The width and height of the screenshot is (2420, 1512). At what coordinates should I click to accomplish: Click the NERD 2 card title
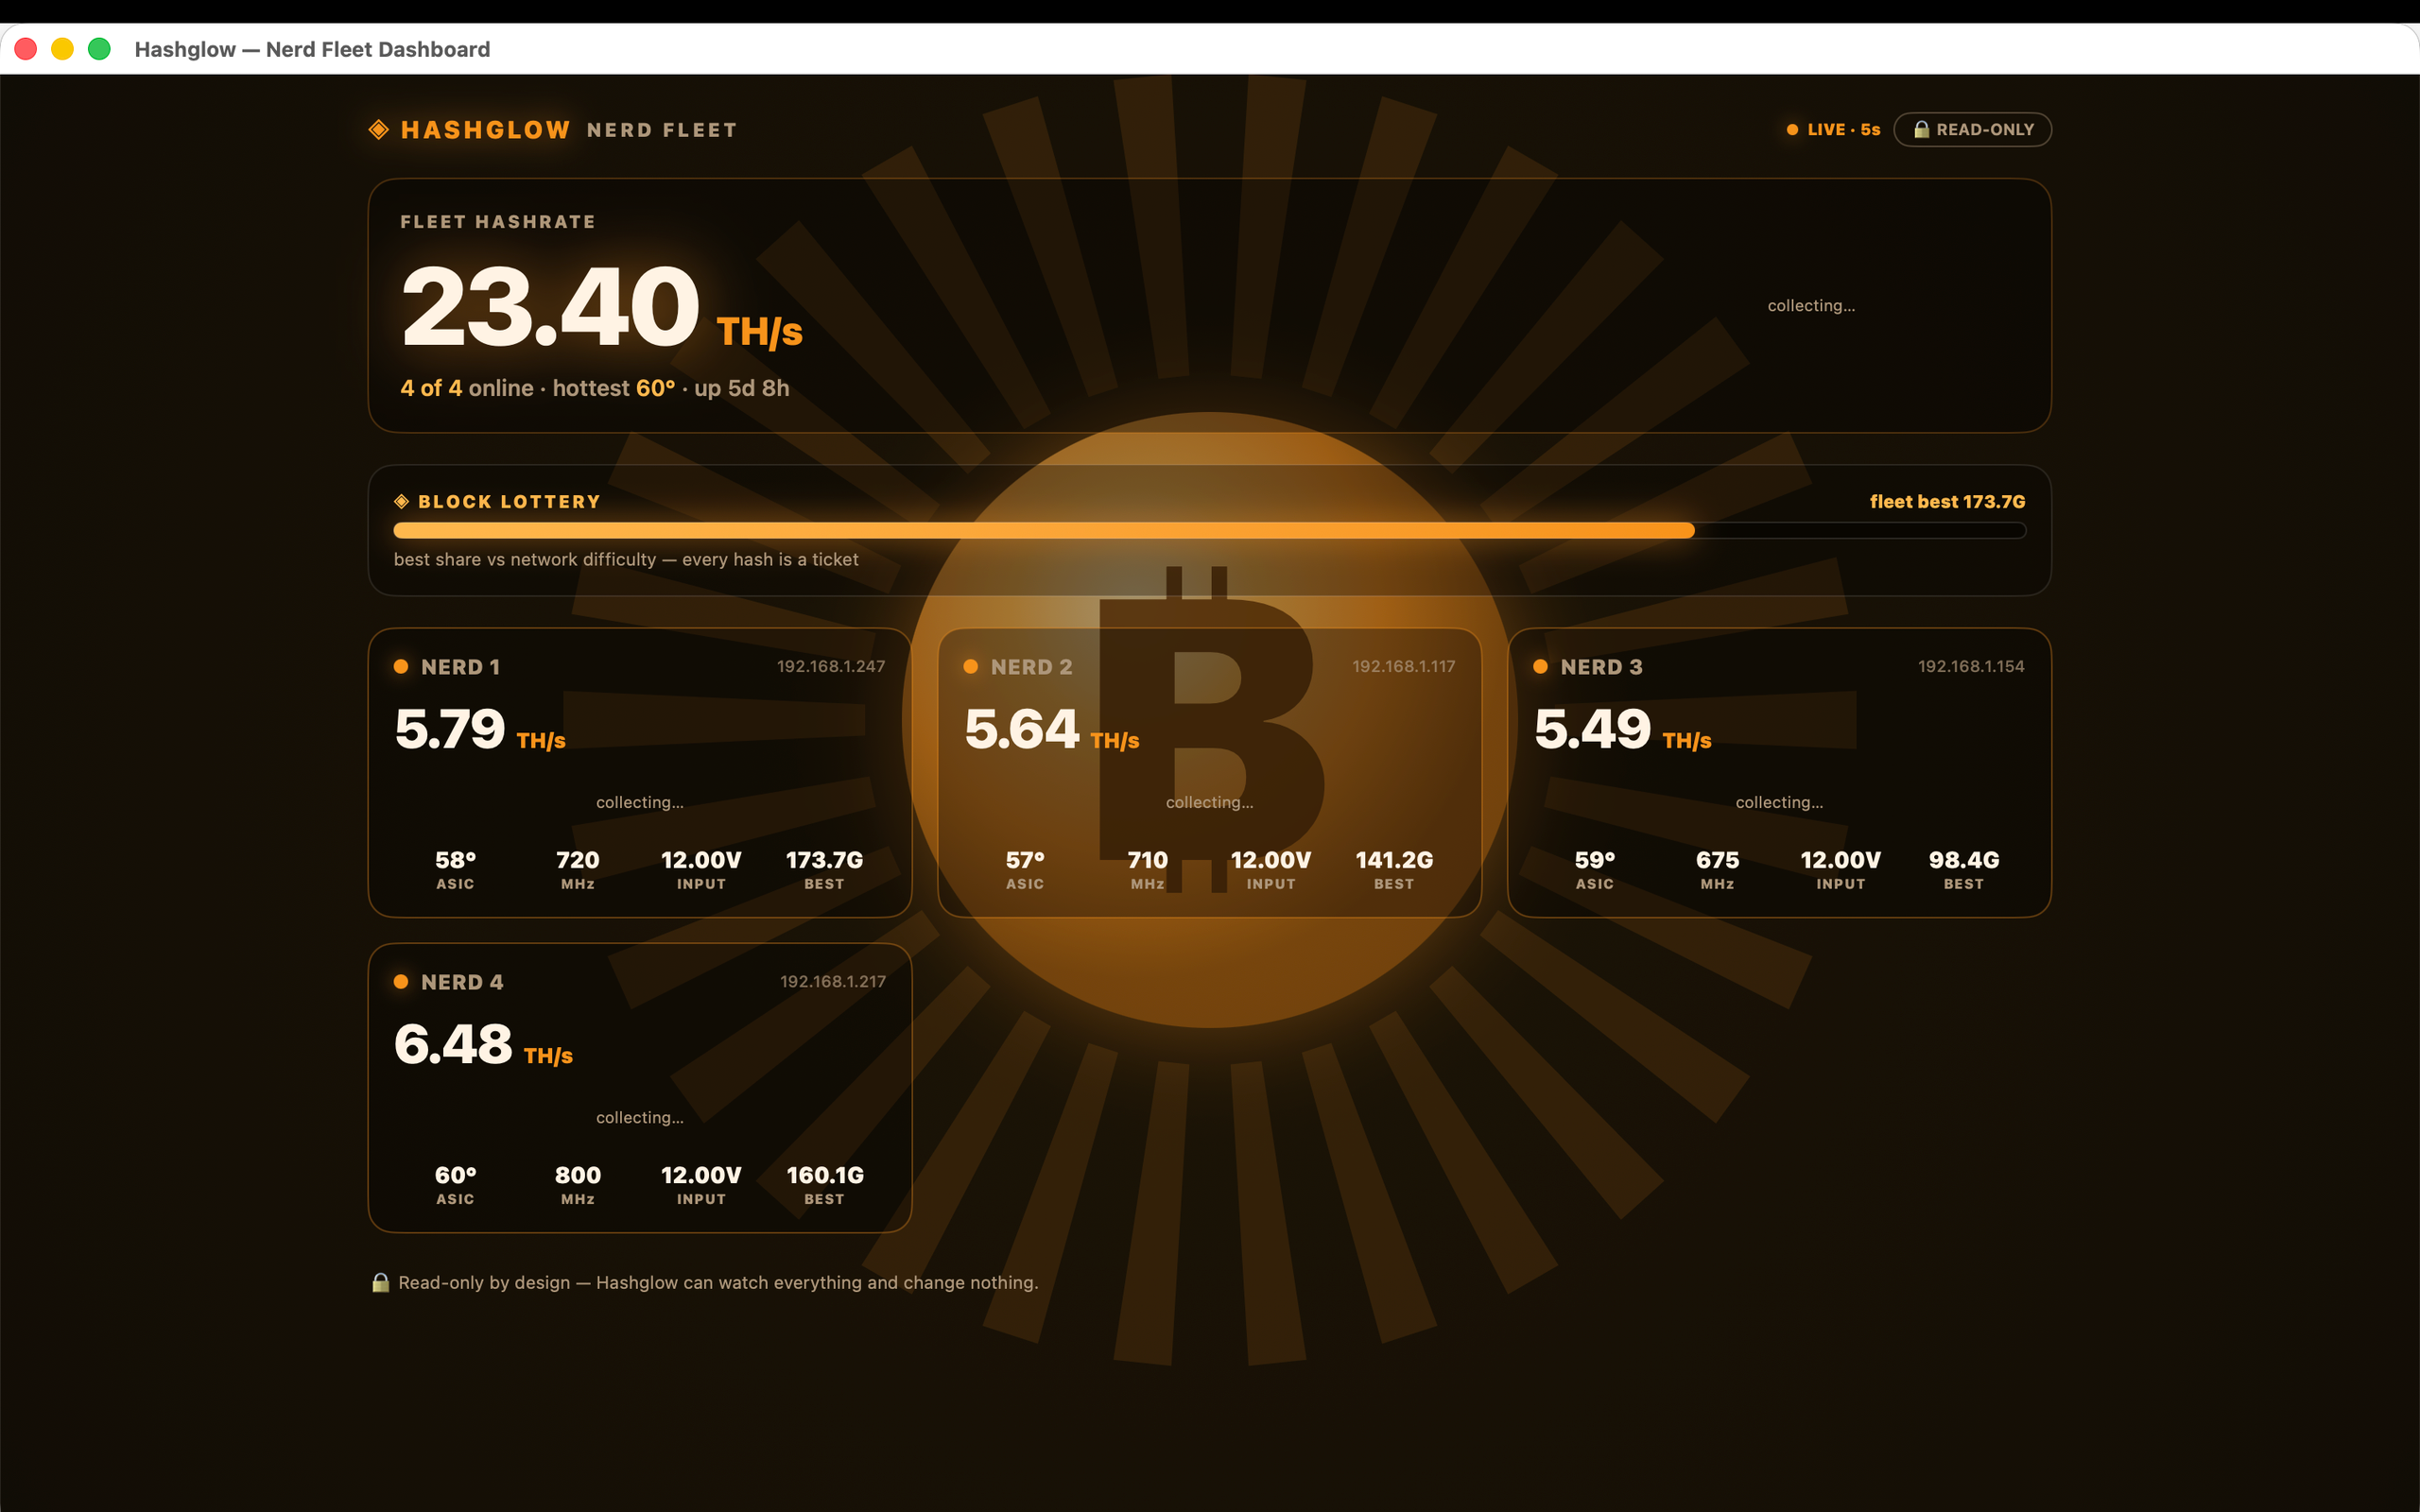[1031, 667]
